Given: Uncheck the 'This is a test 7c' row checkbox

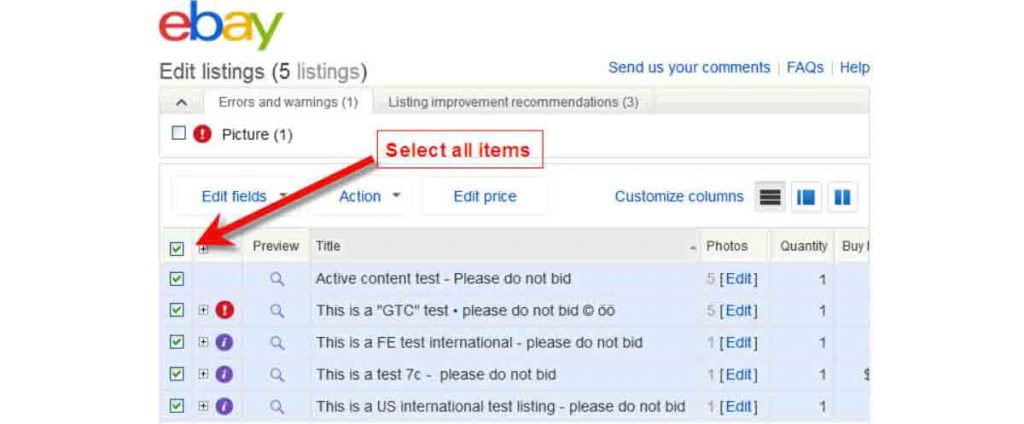Looking at the screenshot, I should tap(177, 375).
